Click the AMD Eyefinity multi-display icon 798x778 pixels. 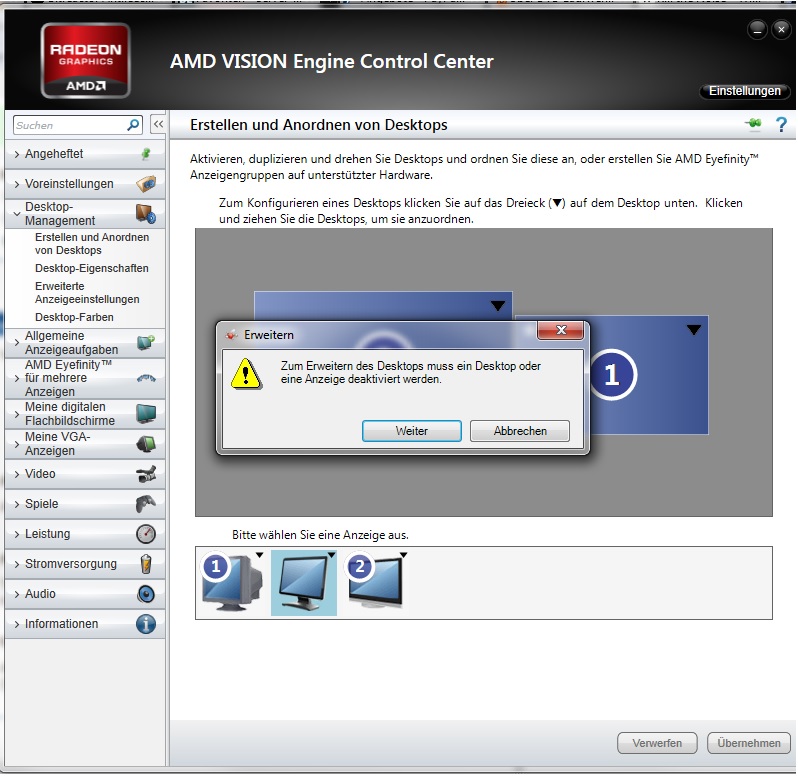[146, 378]
